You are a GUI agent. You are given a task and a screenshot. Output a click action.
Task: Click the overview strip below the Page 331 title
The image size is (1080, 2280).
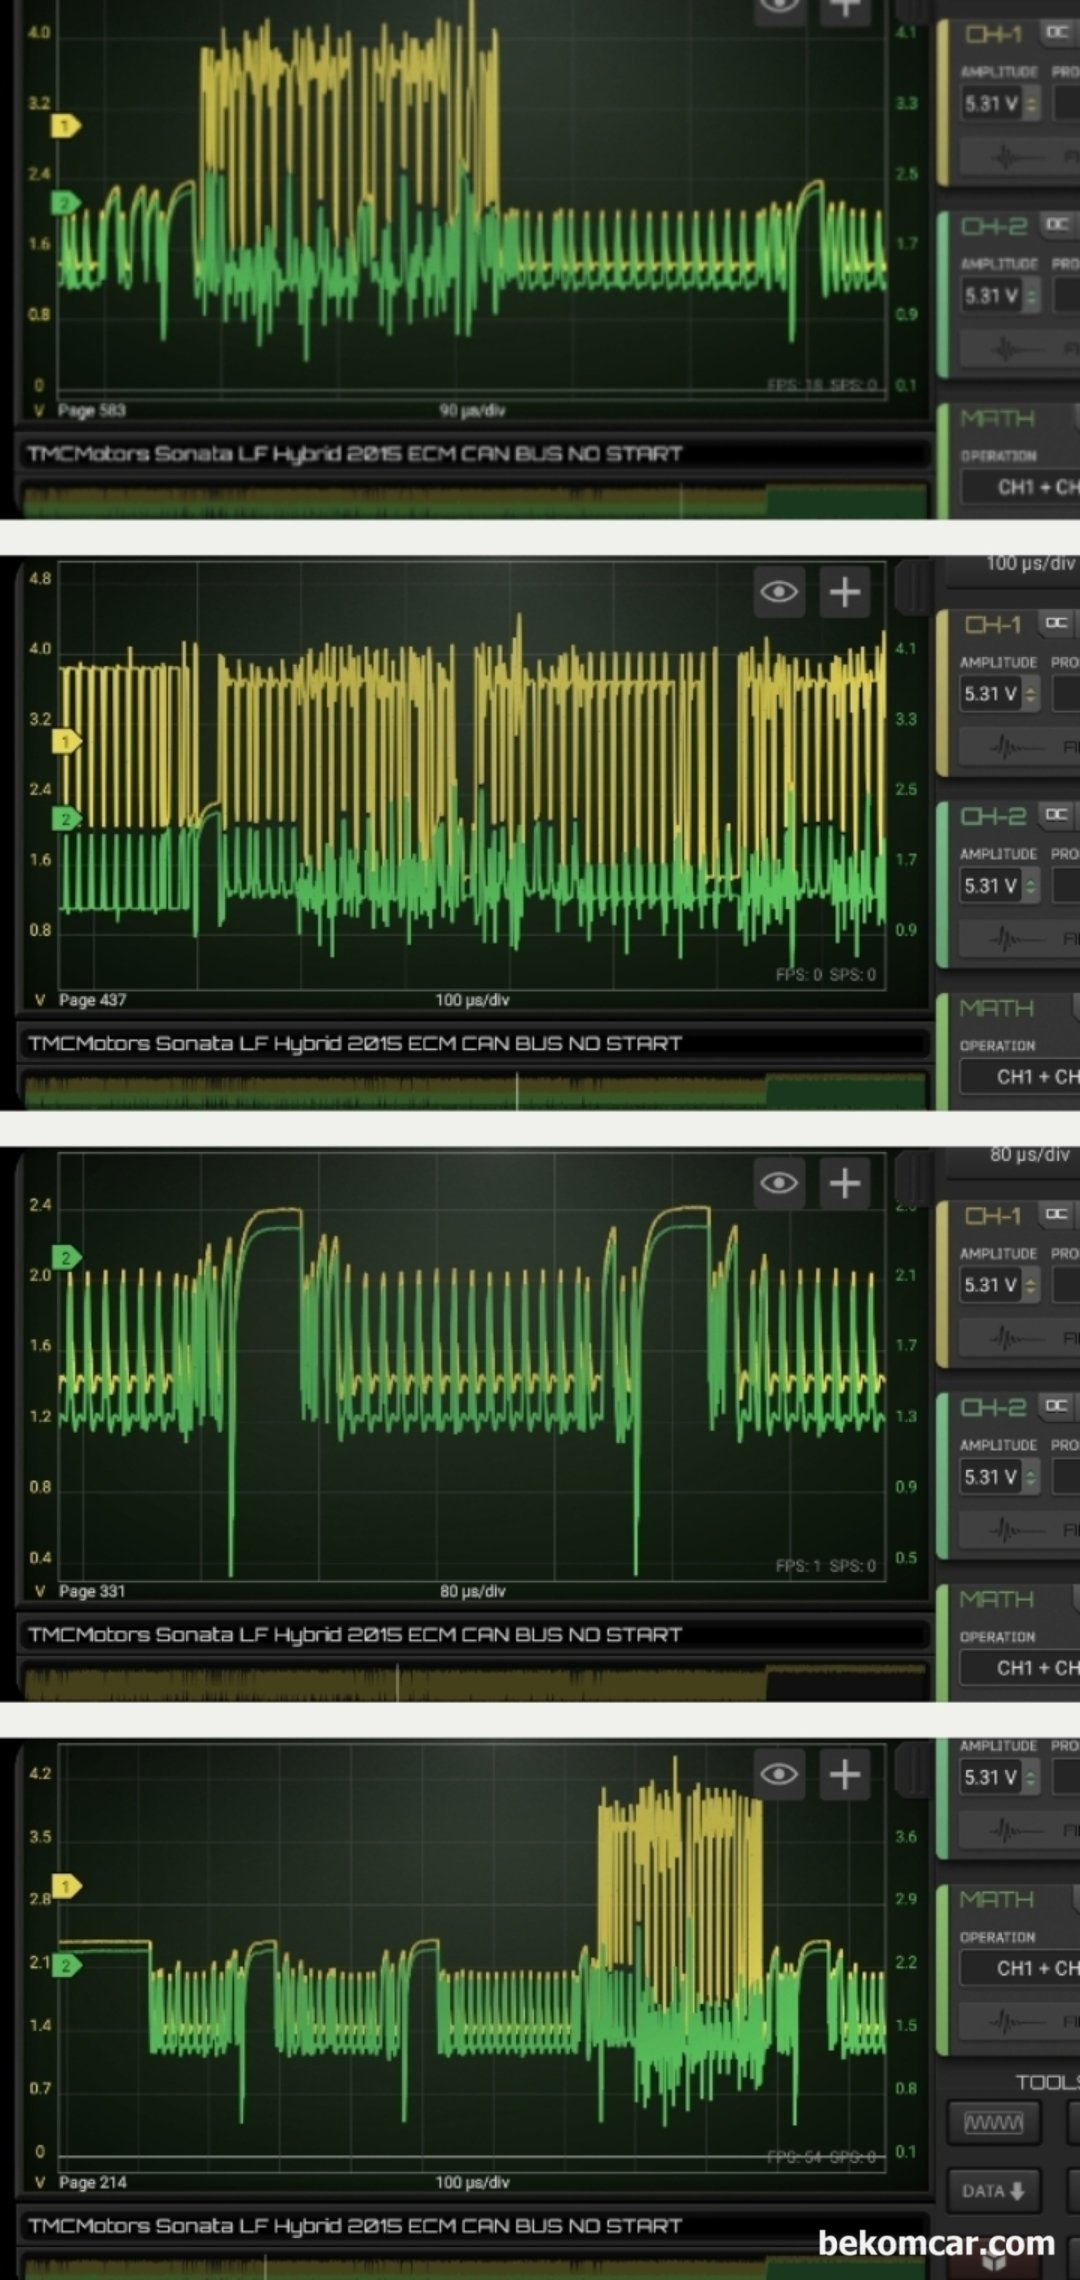tap(474, 1680)
